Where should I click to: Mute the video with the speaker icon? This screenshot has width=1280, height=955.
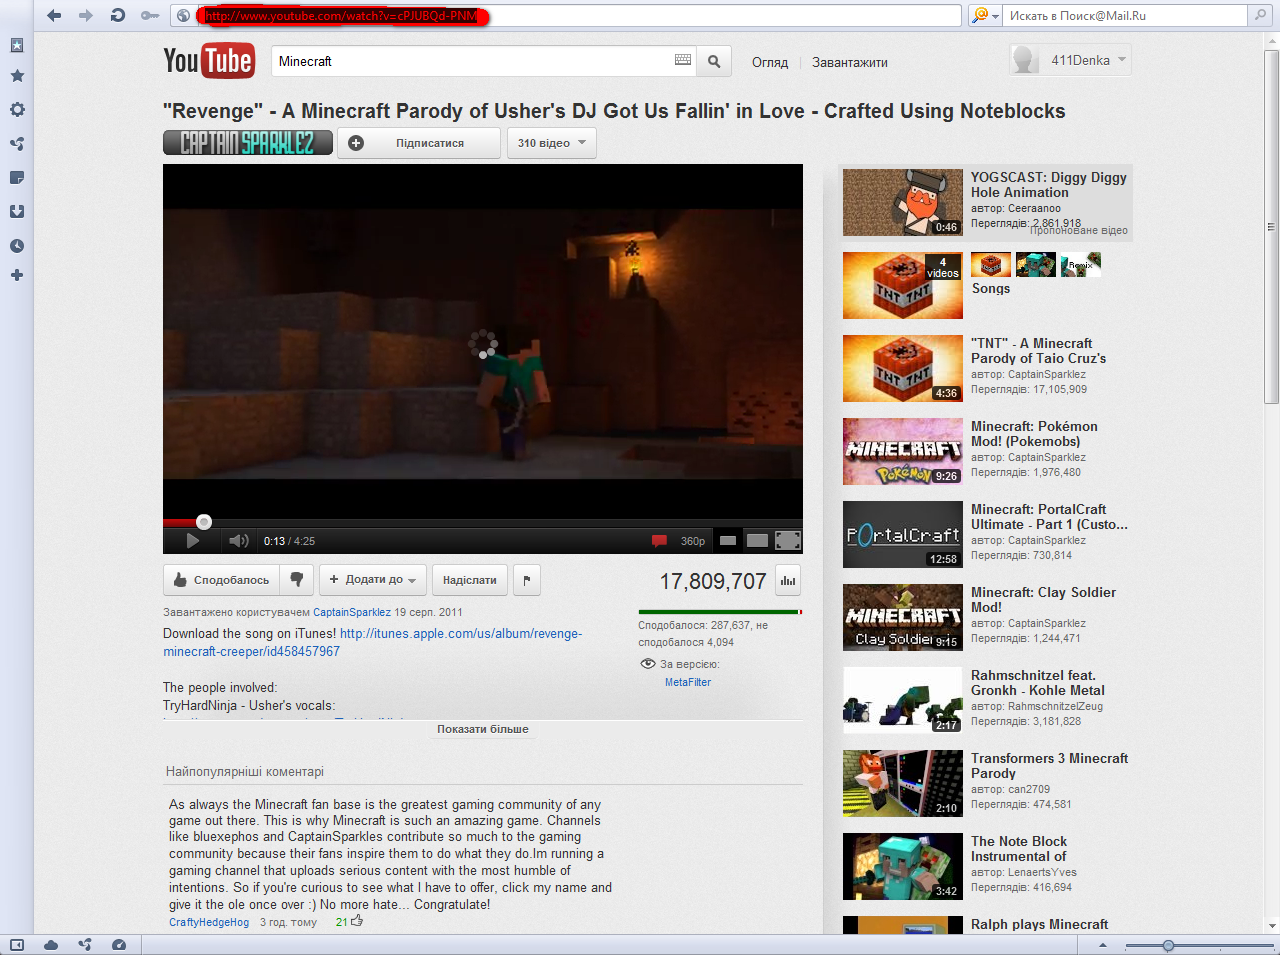click(238, 541)
